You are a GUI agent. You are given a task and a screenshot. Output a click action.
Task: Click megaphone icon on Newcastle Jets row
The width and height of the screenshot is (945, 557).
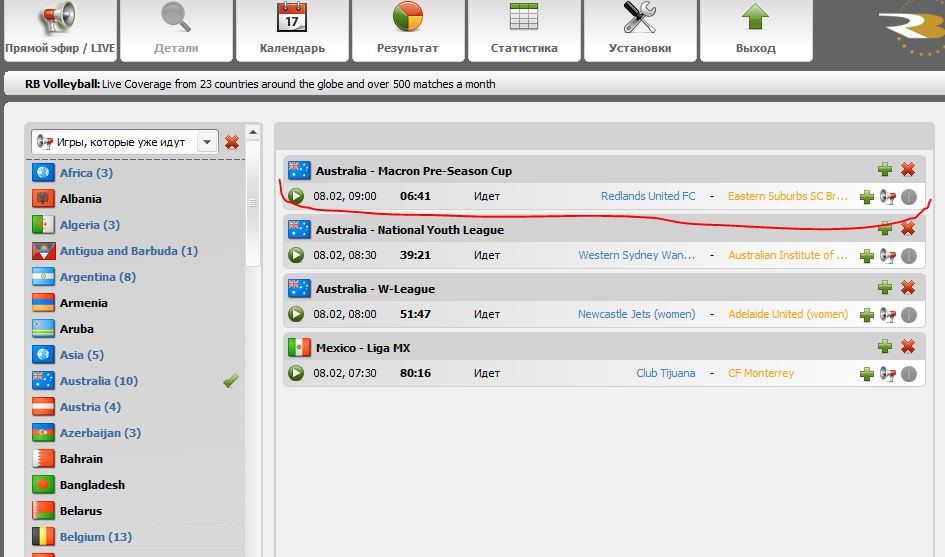[x=888, y=315]
